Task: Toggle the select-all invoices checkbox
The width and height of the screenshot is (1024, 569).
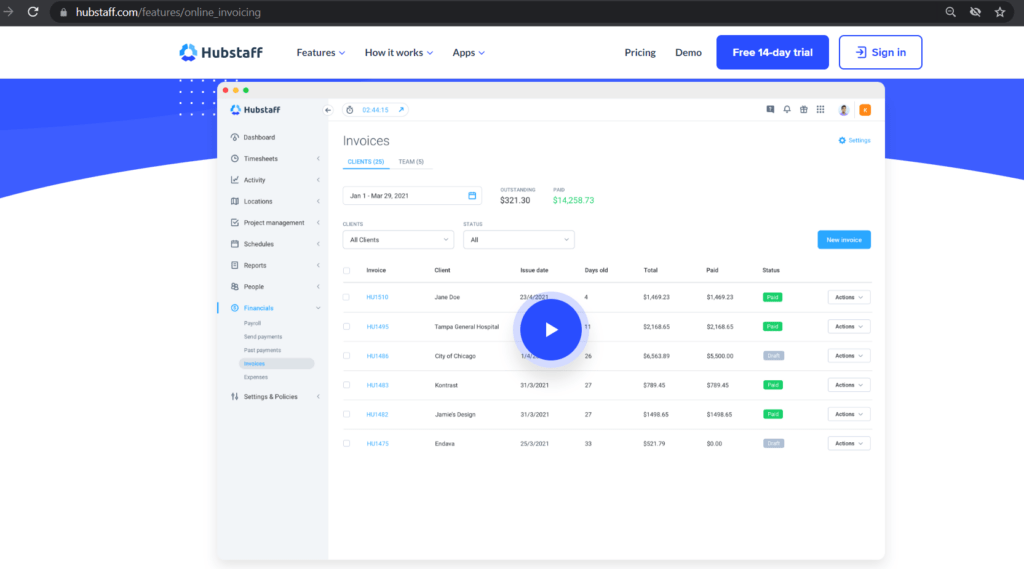Action: (347, 270)
